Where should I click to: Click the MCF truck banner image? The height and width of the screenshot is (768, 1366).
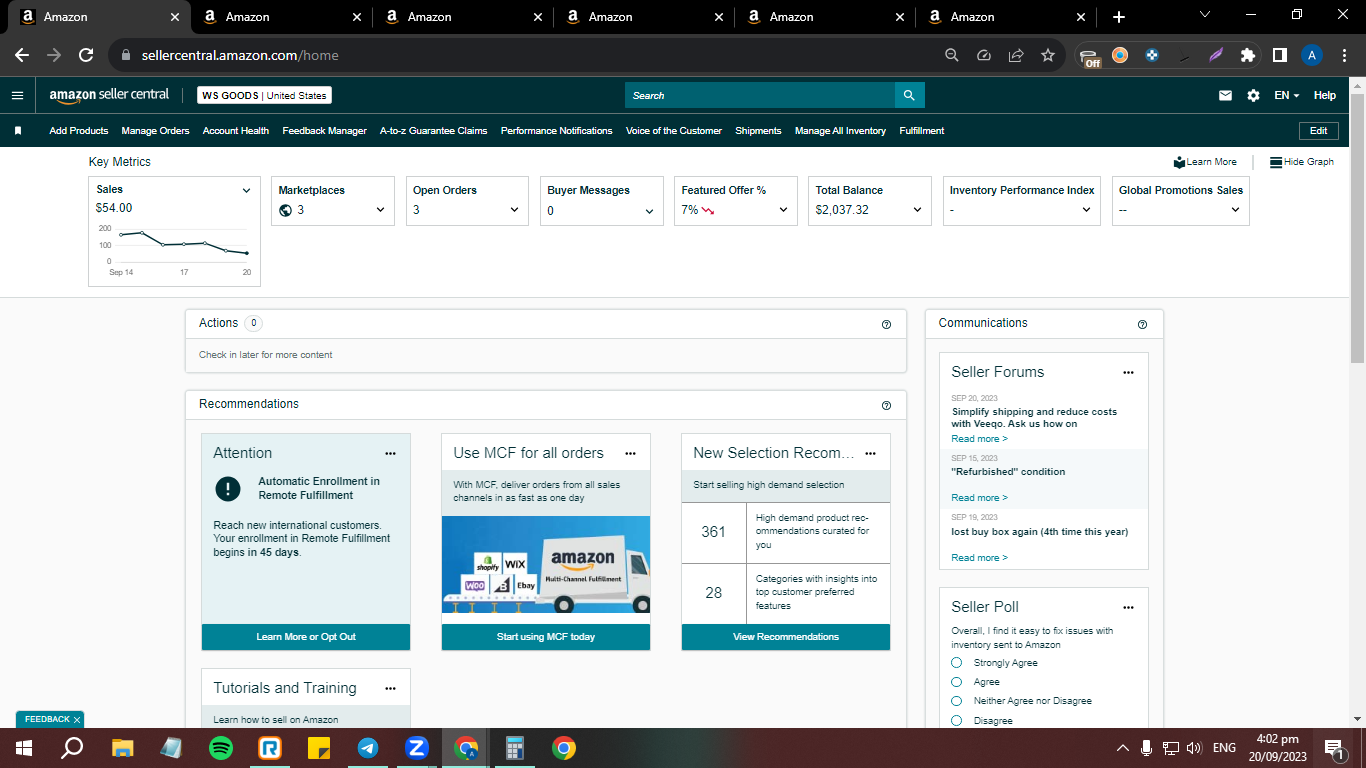click(546, 565)
